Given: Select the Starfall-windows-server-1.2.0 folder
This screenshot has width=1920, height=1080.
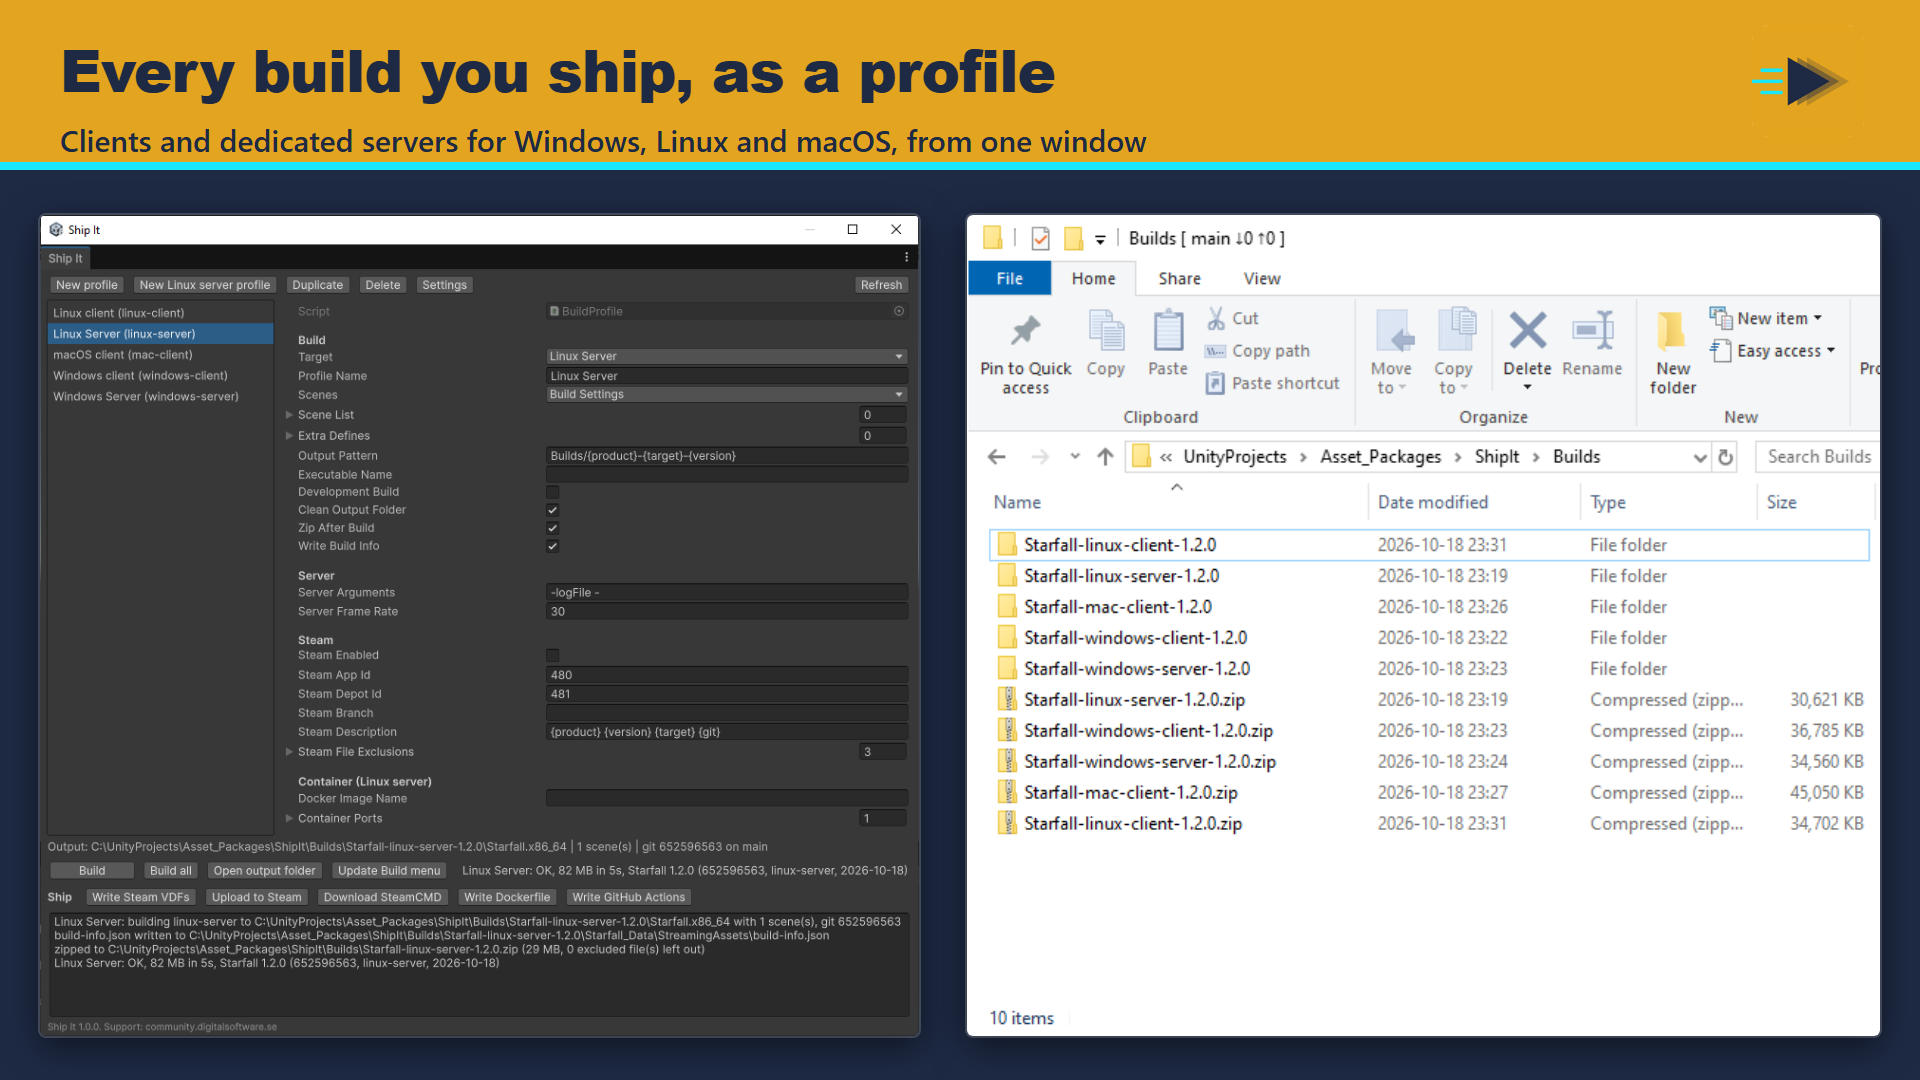Looking at the screenshot, I should 1429,669.
